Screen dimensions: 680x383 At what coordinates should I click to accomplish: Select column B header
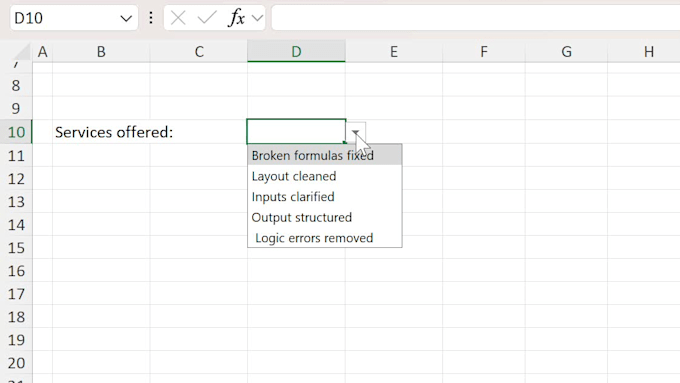101,52
